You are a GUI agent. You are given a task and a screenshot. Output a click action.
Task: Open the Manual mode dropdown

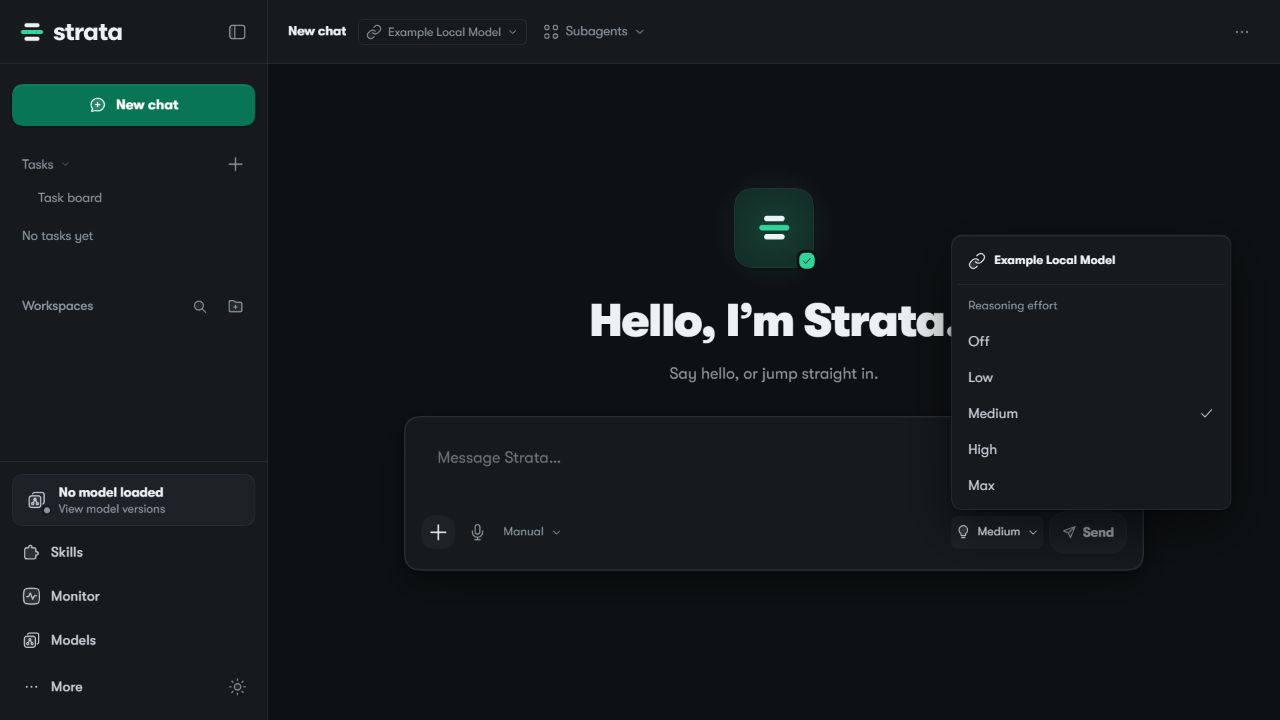click(531, 532)
